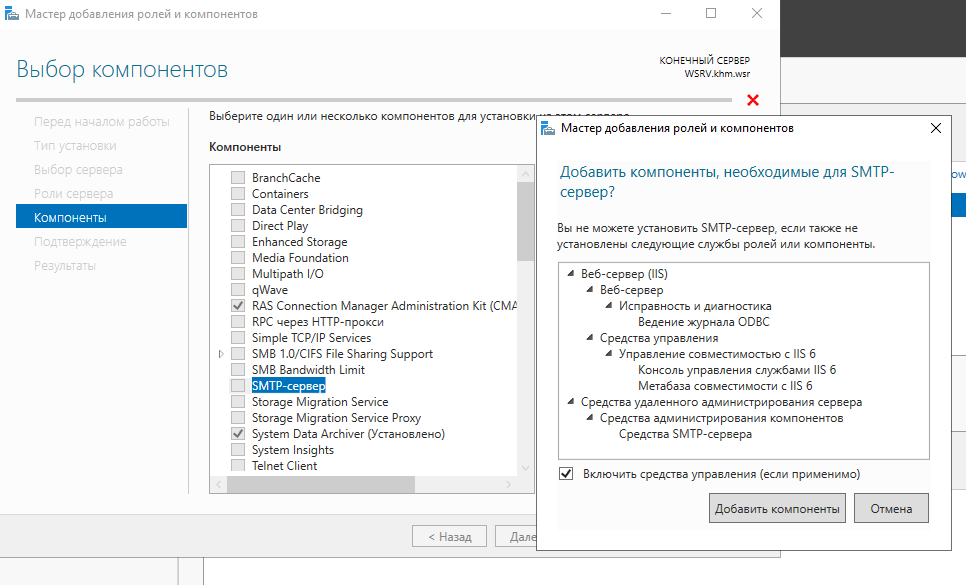Select Media Foundation checkbox
Viewport: 966px width, 585px height.
(238, 257)
